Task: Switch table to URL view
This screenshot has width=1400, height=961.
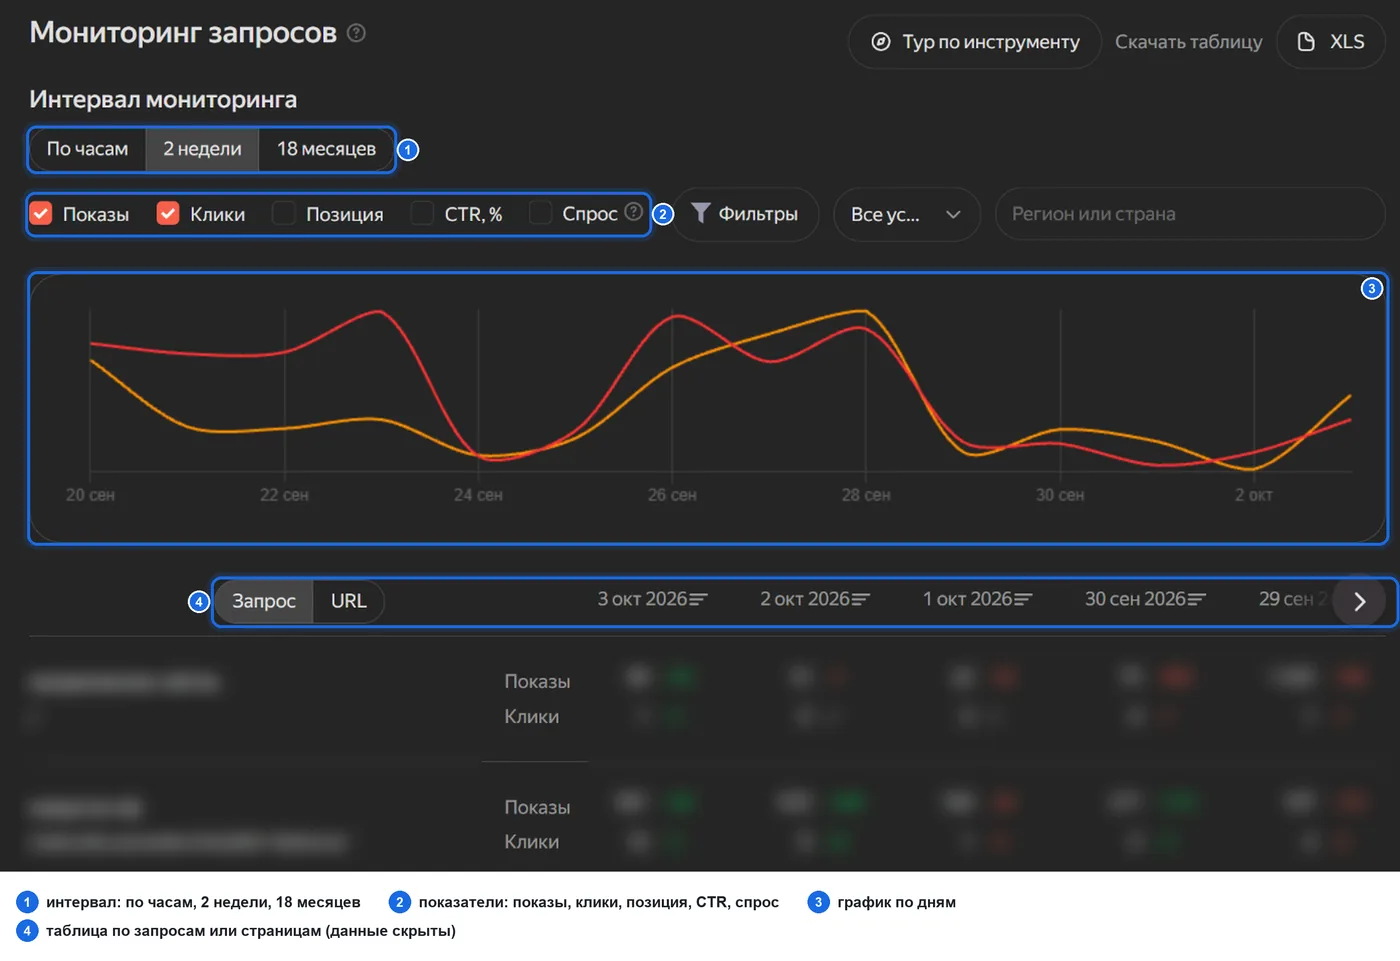Action: point(349,601)
